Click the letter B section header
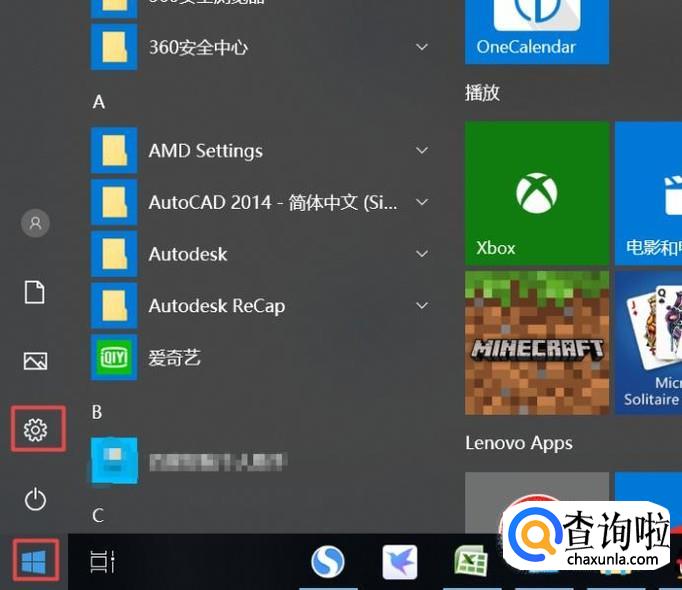The height and width of the screenshot is (590, 682). [x=98, y=412]
